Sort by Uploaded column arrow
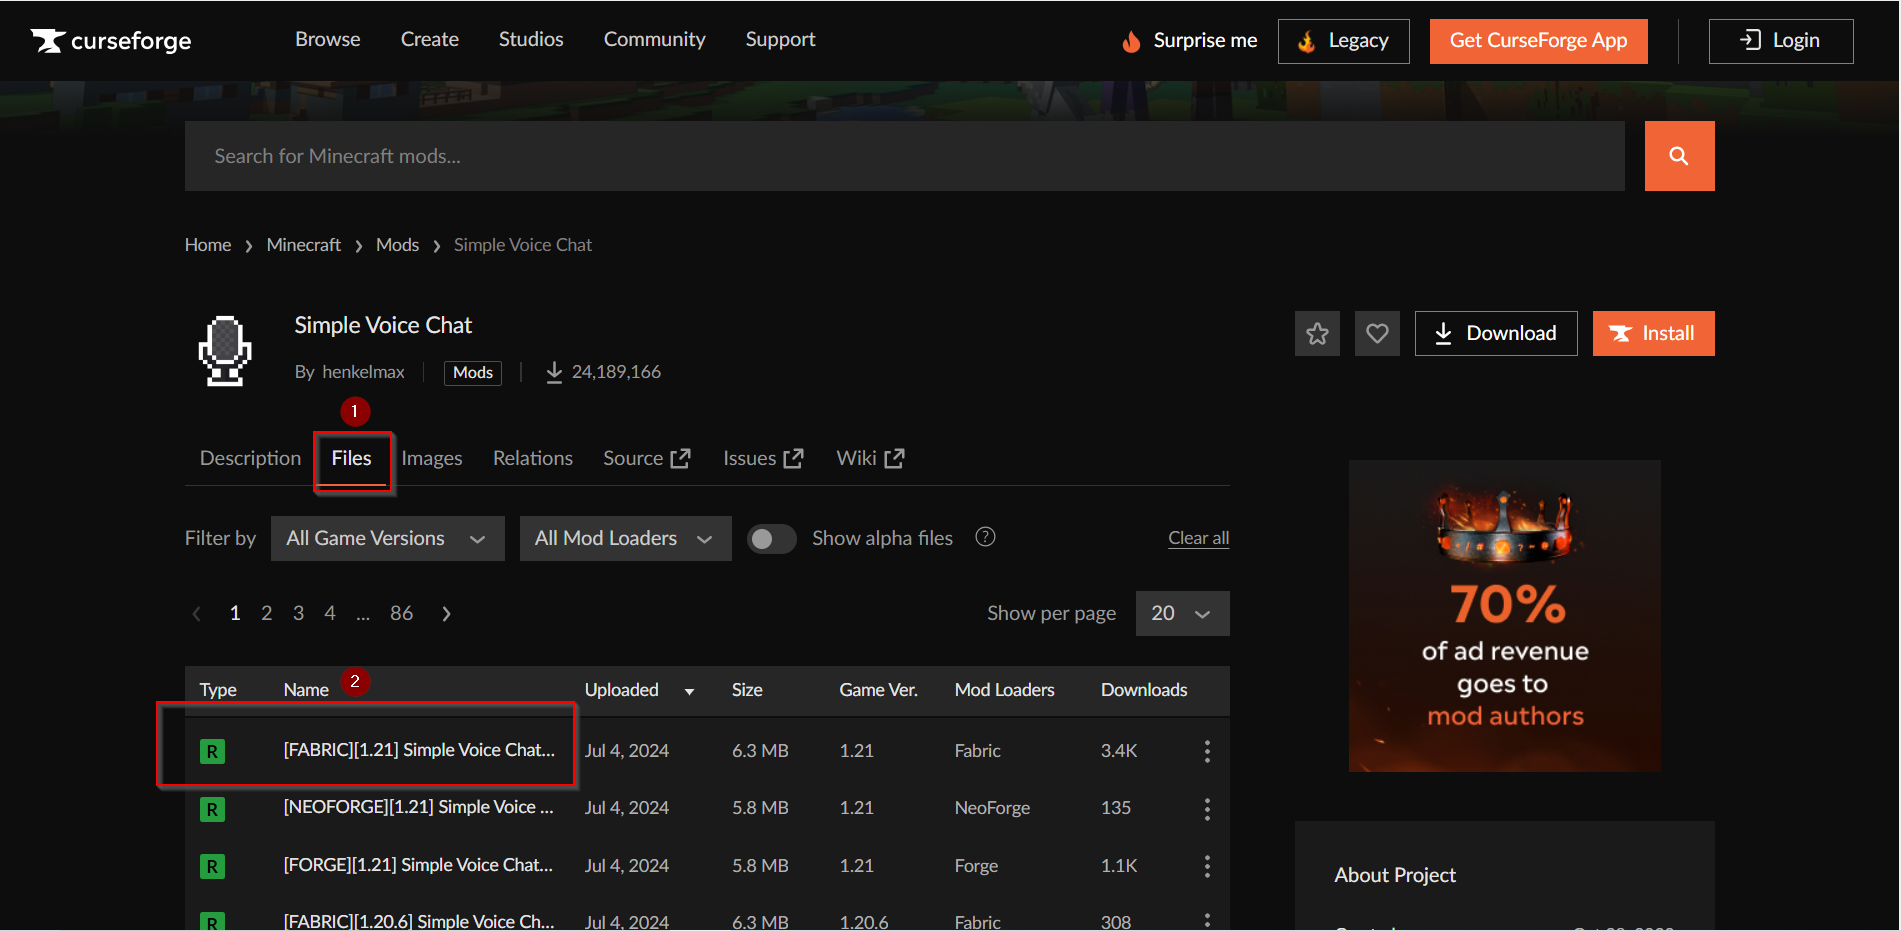Viewport: 1901px width, 931px height. coord(689,691)
